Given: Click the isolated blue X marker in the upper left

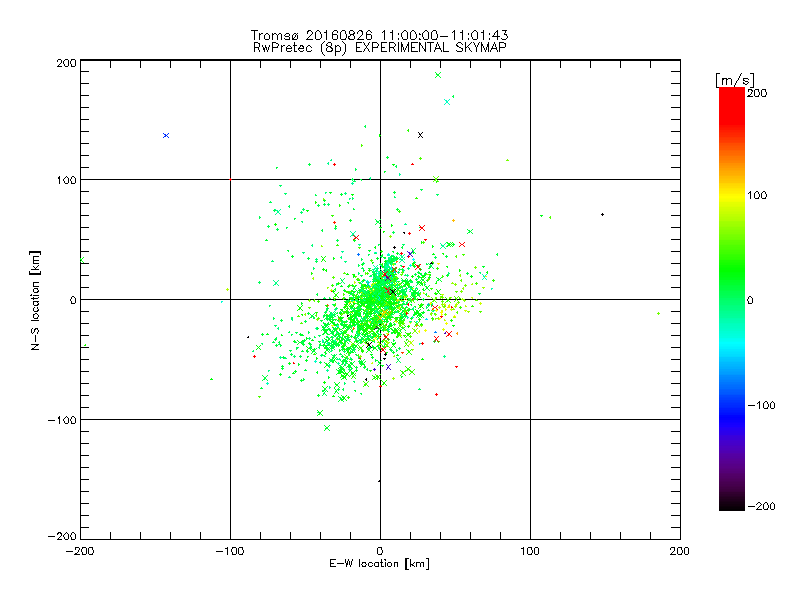Looking at the screenshot, I should 166,136.
